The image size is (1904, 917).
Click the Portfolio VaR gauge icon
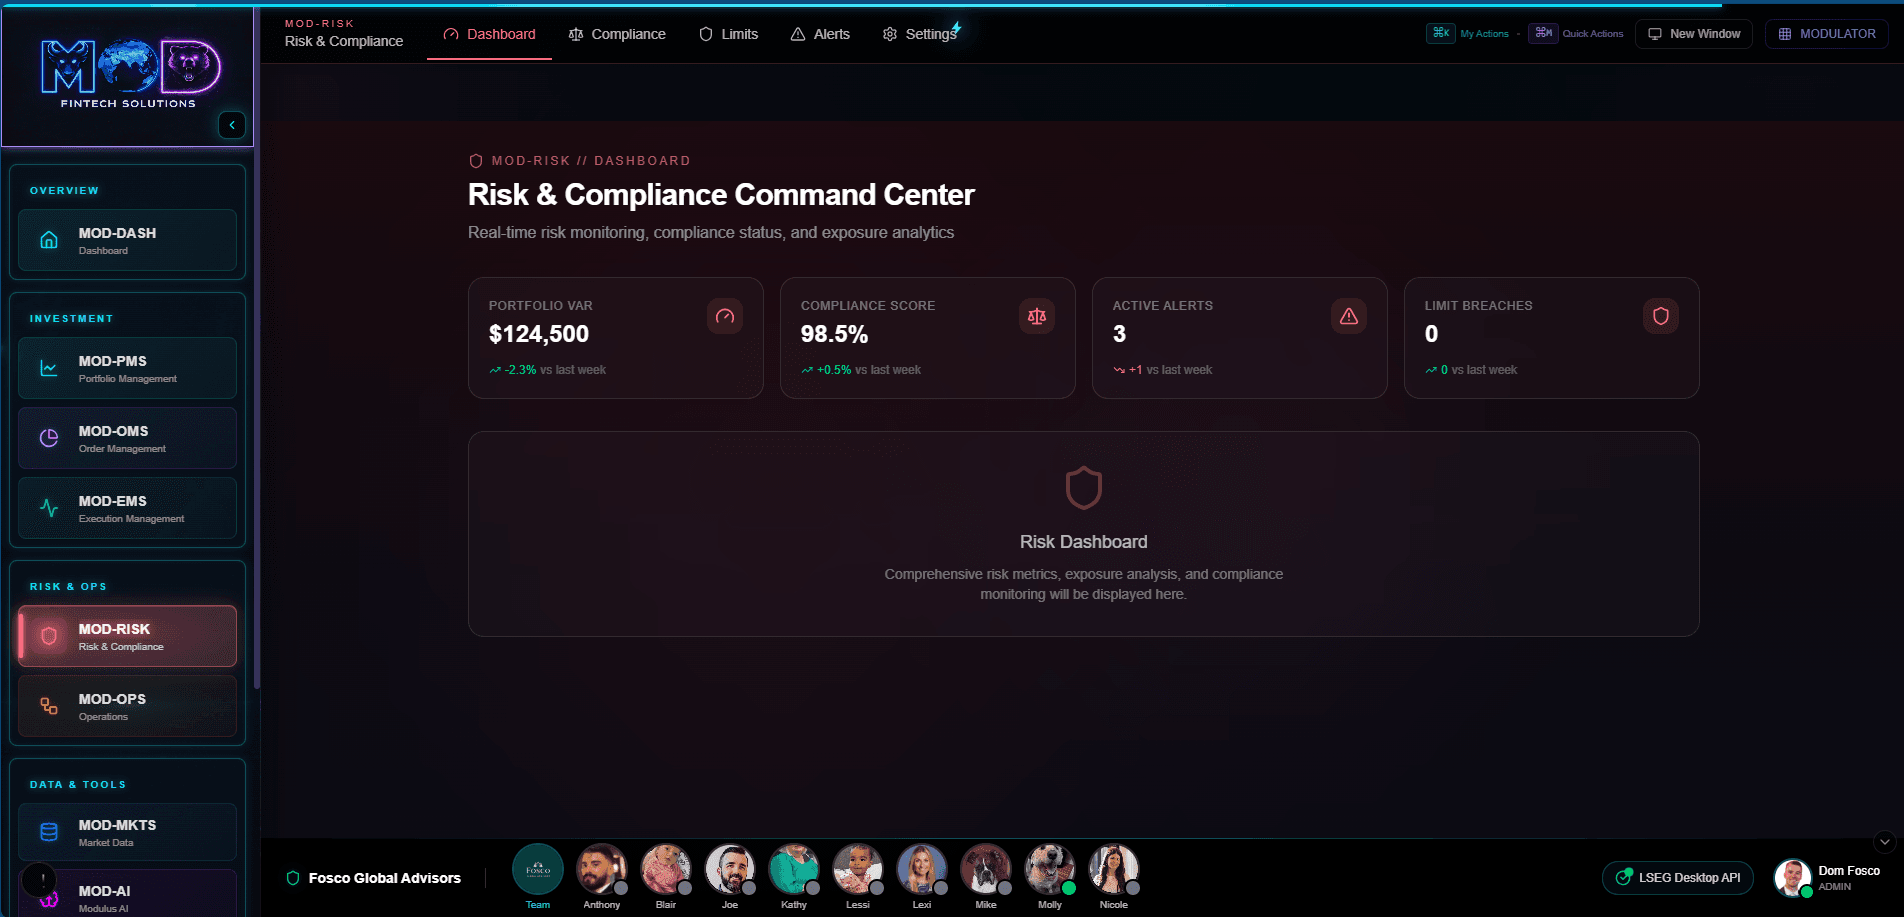point(725,316)
